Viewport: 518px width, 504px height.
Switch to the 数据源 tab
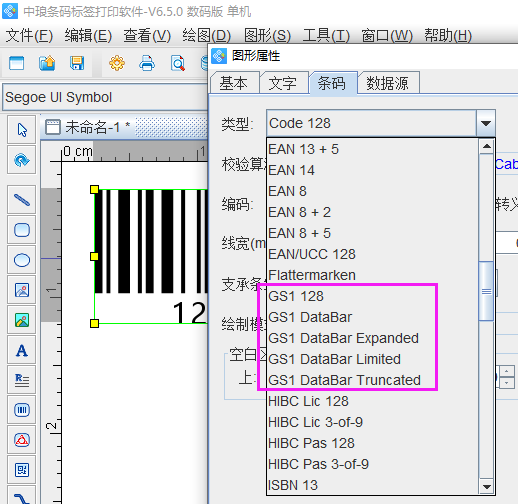click(x=388, y=83)
